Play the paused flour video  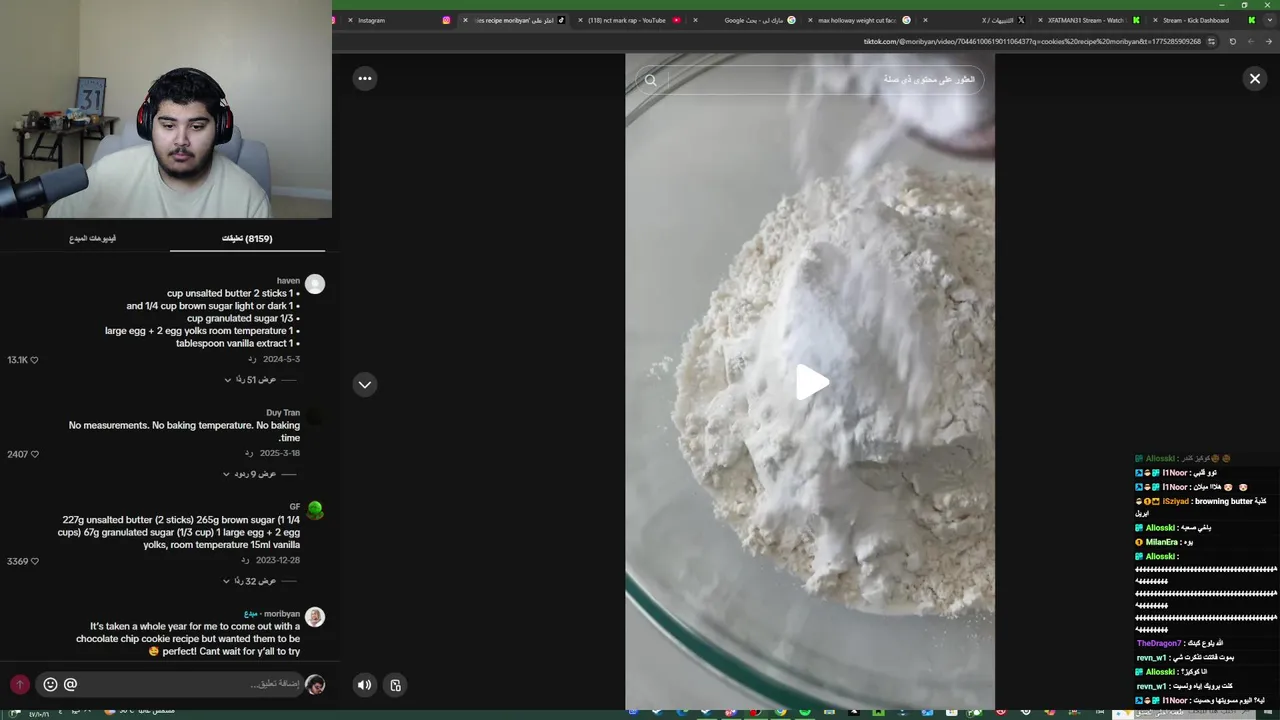point(811,382)
